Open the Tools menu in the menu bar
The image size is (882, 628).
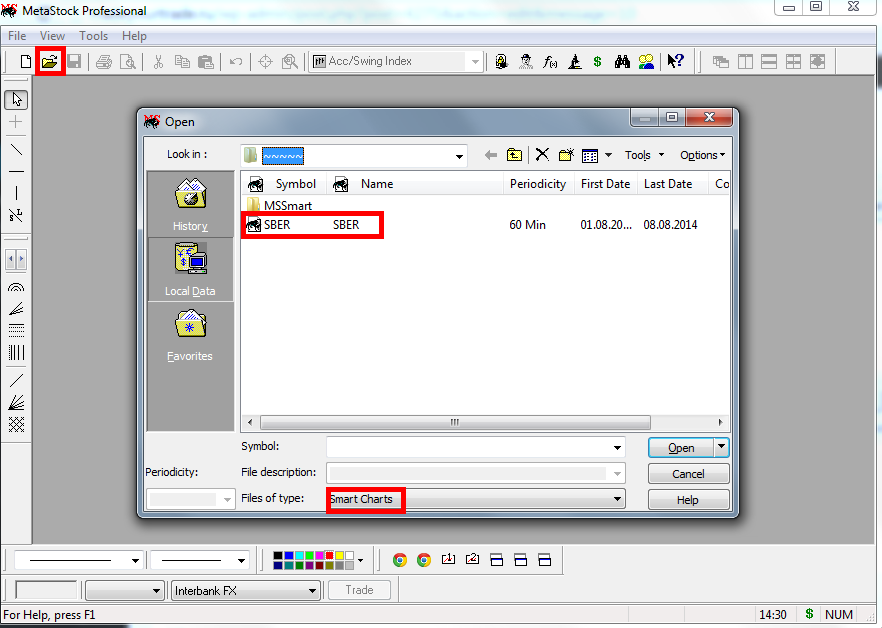point(93,36)
